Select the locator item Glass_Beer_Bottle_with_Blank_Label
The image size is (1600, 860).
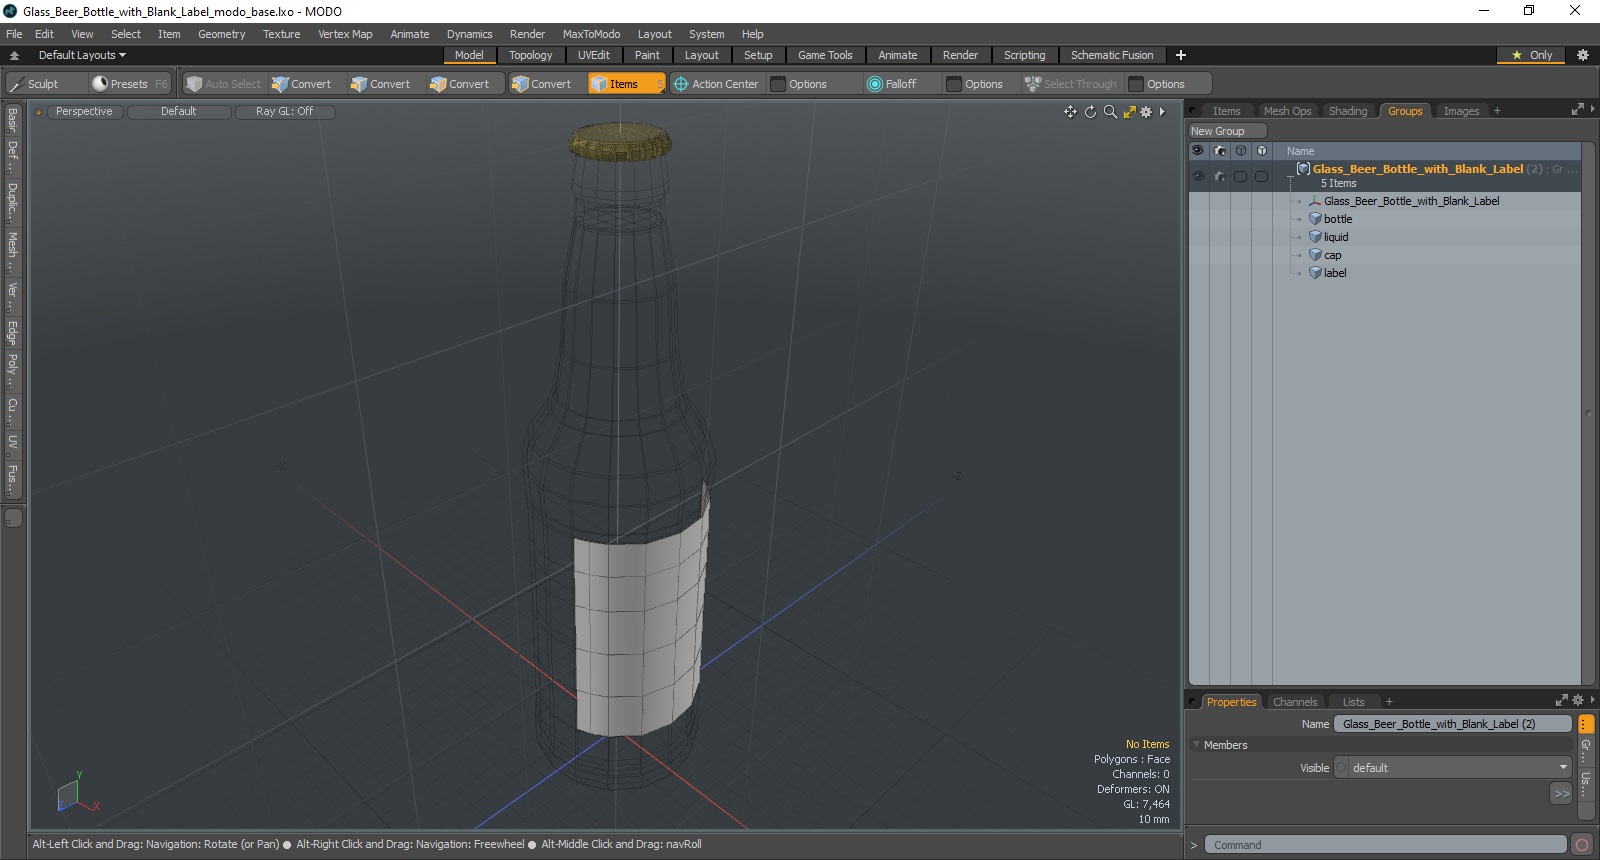(1411, 201)
